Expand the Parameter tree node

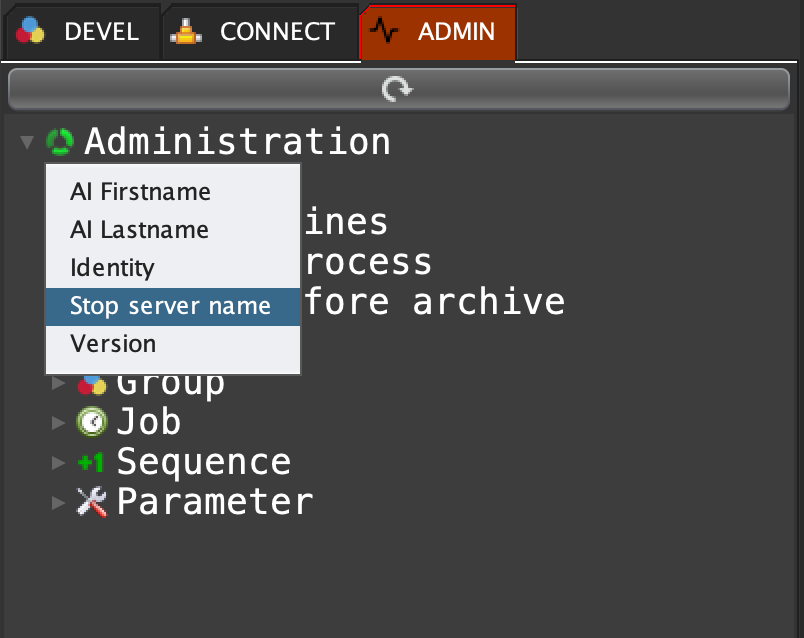[x=58, y=501]
